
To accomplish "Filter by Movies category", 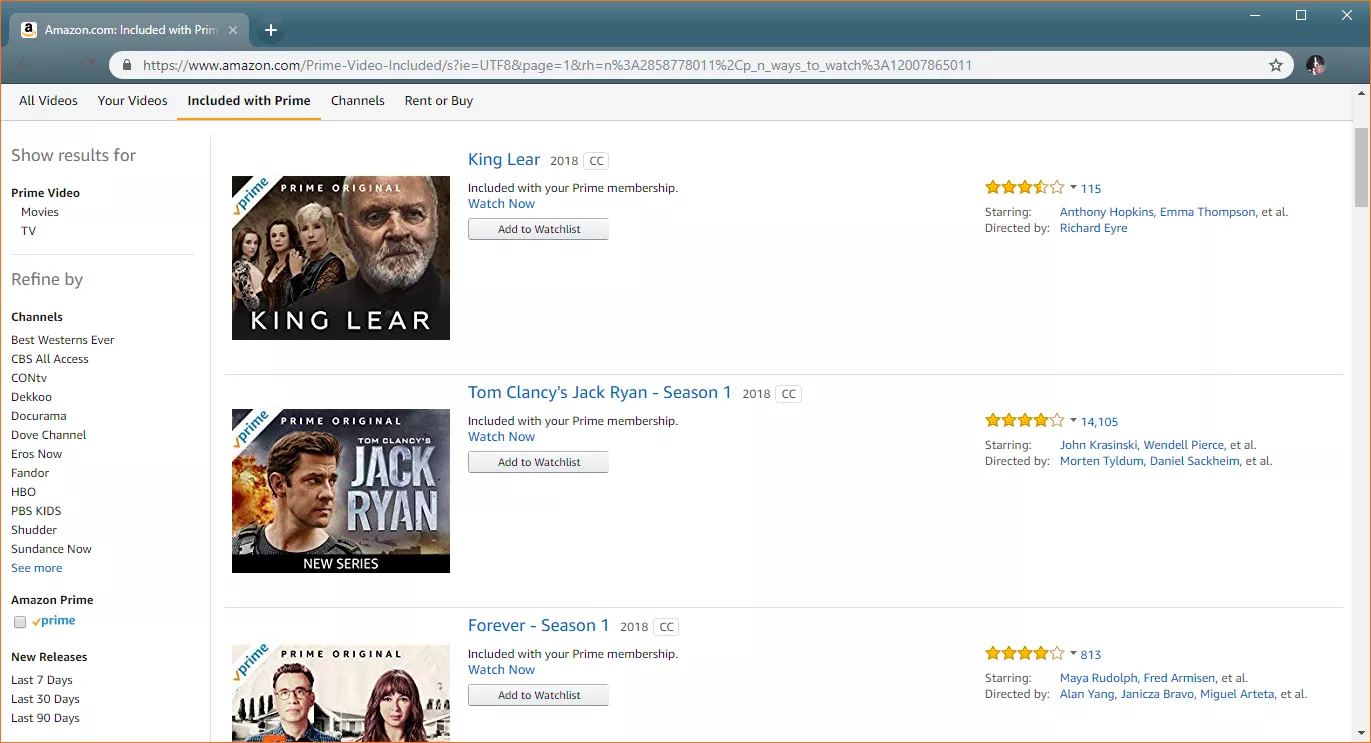I will (x=40, y=212).
